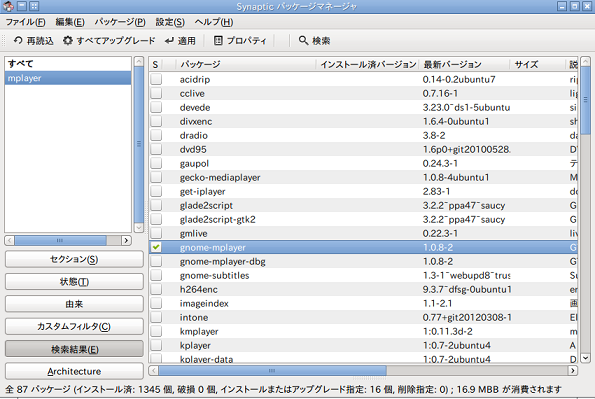The width and height of the screenshot is (595, 399).
Task: Select the kplayer package row
Action: coord(363,345)
